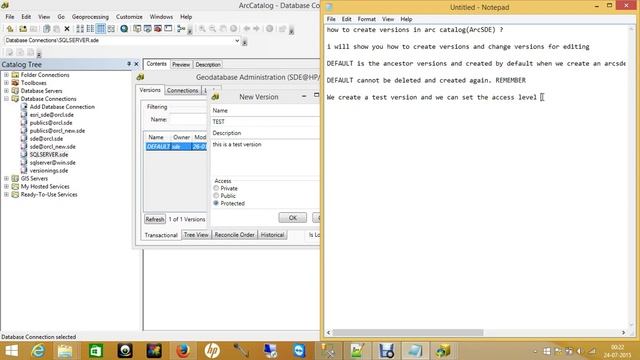
Task: Switch to Large Icons view
Action: tap(80, 29)
